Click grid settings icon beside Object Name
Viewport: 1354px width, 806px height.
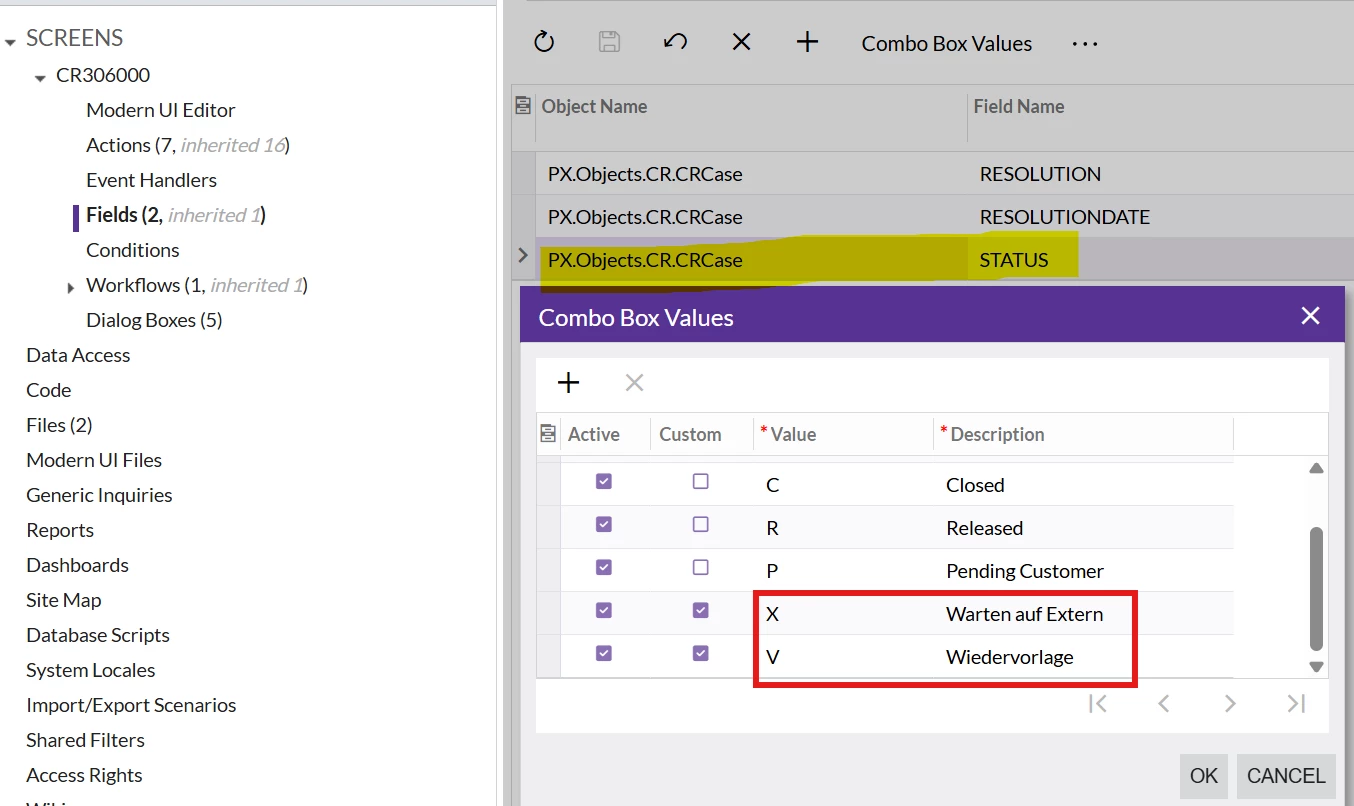(522, 106)
